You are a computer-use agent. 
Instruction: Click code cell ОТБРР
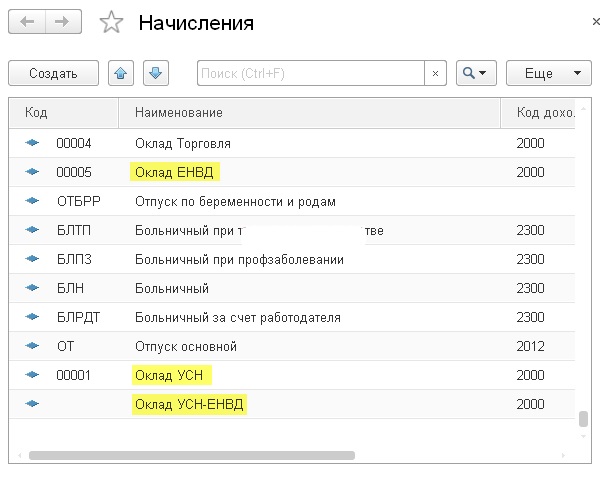[79, 201]
